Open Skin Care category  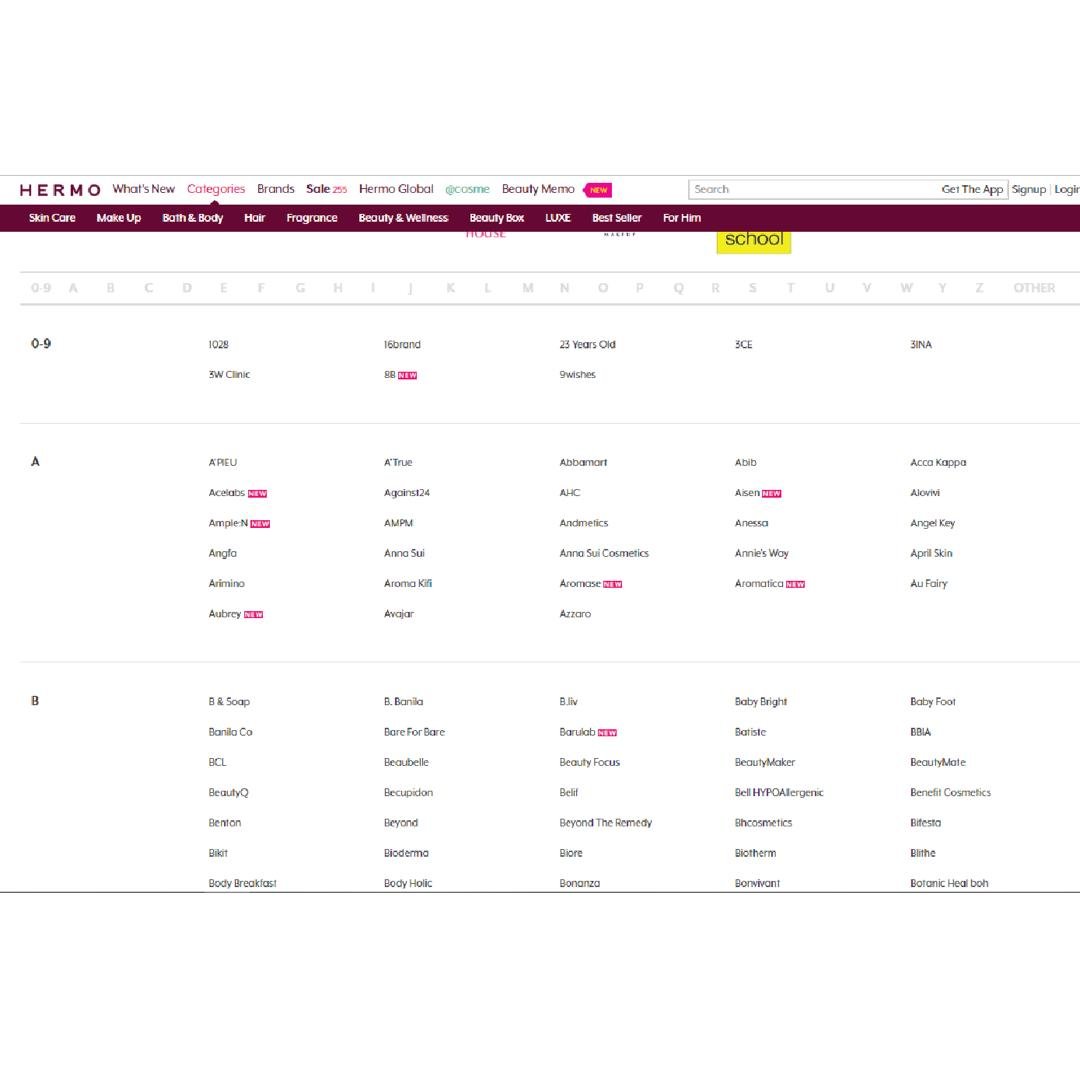pos(52,218)
